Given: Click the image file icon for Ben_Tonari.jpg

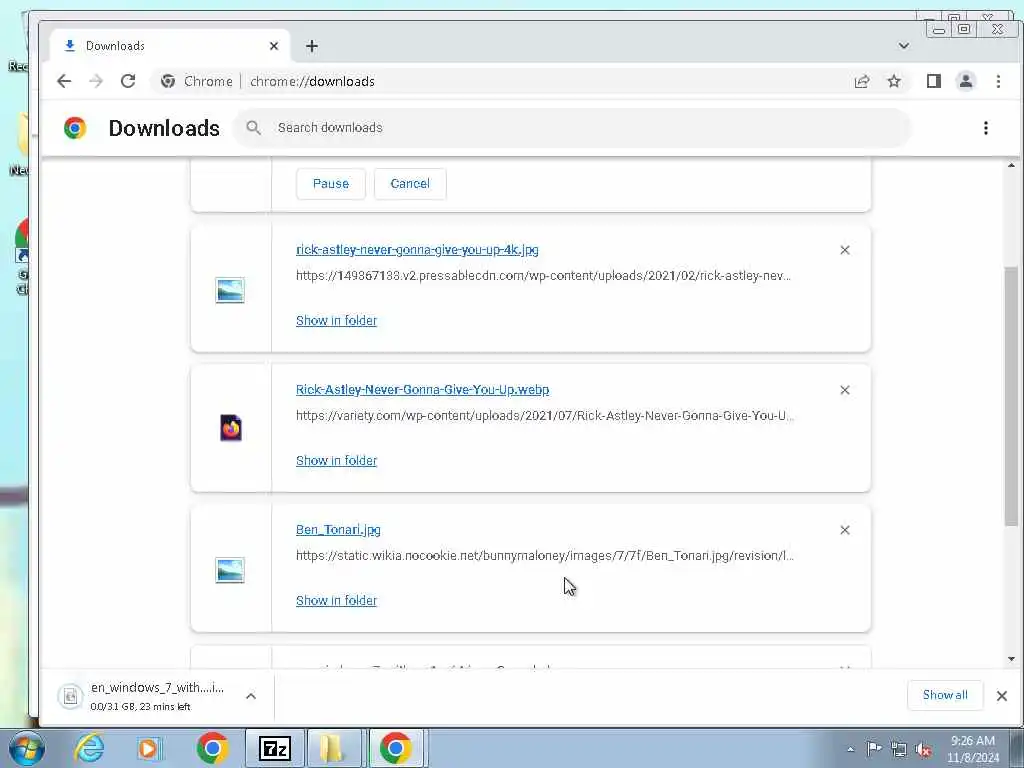Looking at the screenshot, I should coord(230,570).
